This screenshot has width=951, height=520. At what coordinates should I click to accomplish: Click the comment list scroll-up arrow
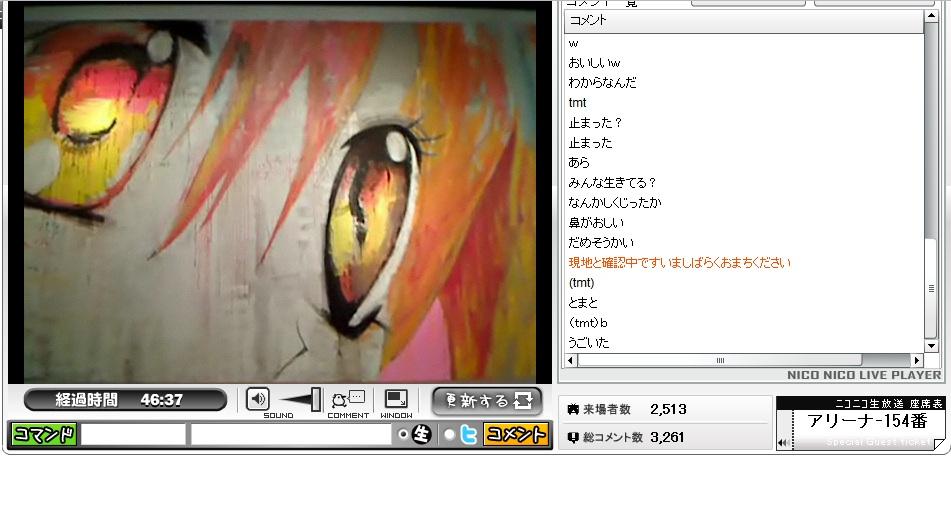931,16
